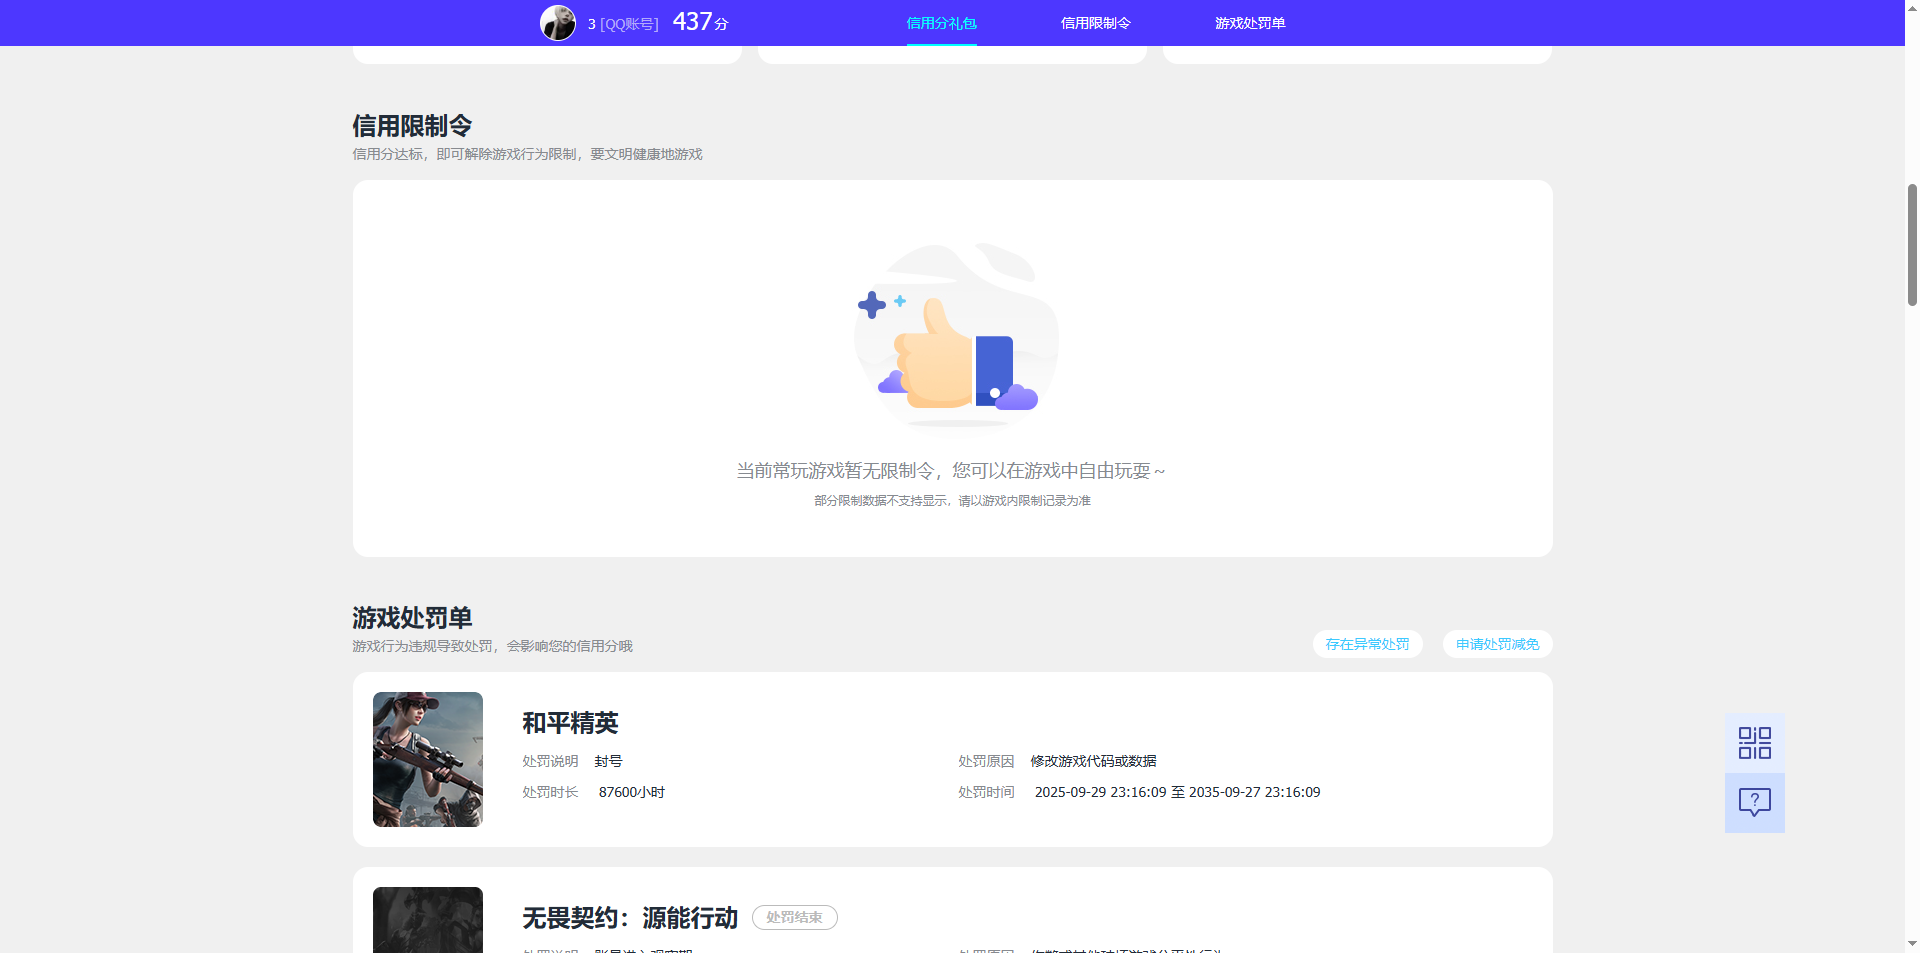
Task: Click the 申请处罚减免 button
Action: tap(1497, 644)
